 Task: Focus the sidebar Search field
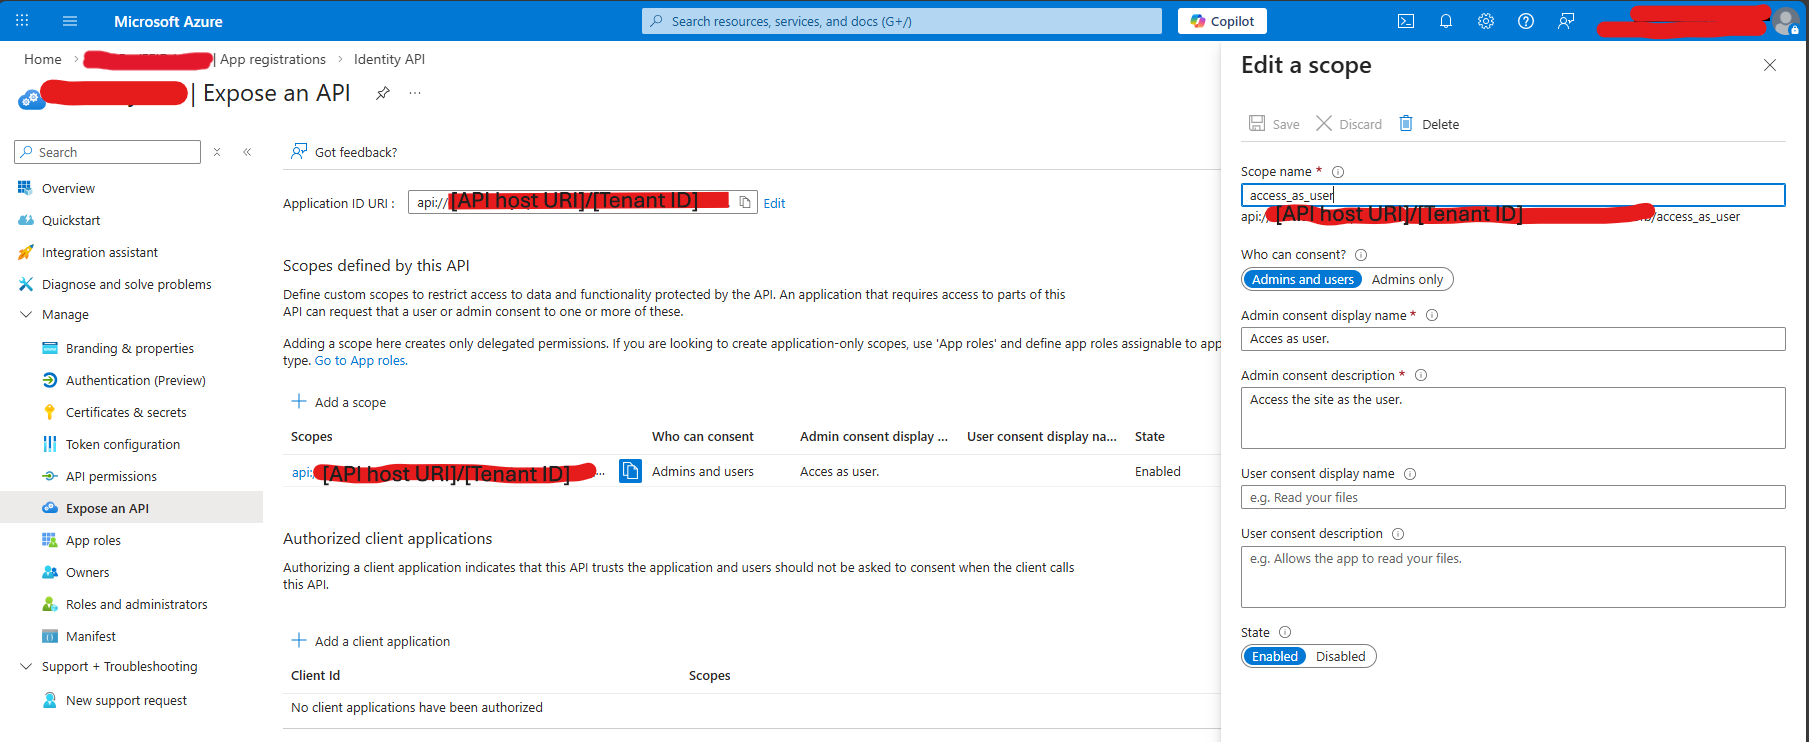tap(108, 152)
